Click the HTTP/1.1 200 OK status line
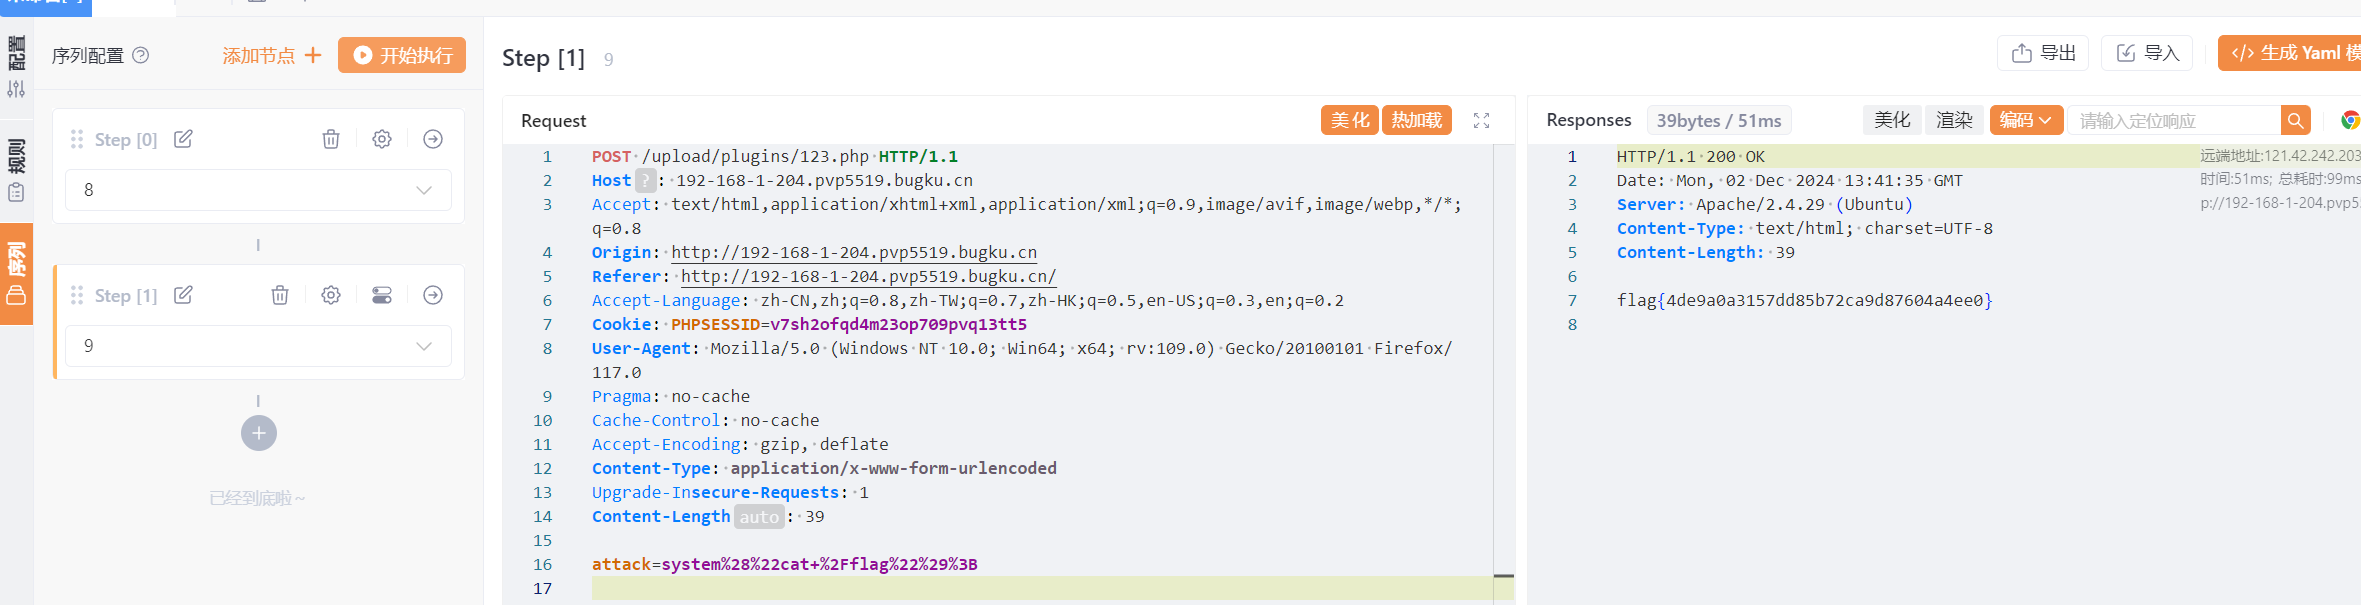 click(1690, 157)
